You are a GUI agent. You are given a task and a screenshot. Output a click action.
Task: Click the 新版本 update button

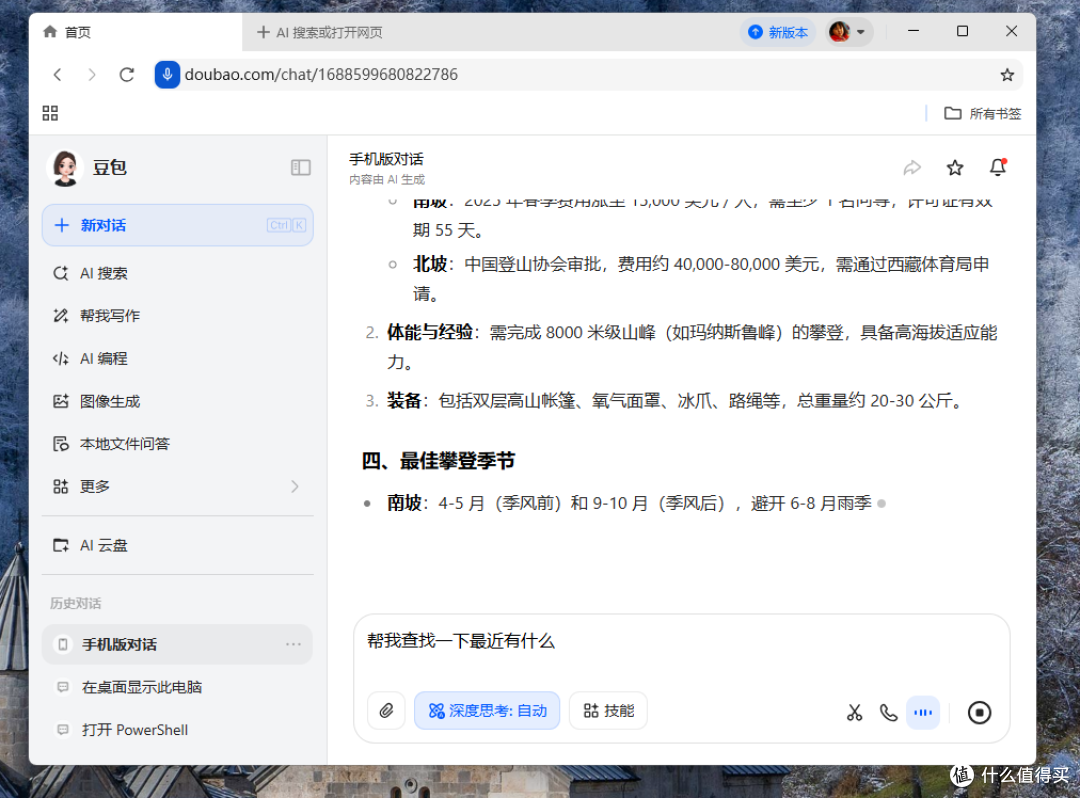coord(778,32)
